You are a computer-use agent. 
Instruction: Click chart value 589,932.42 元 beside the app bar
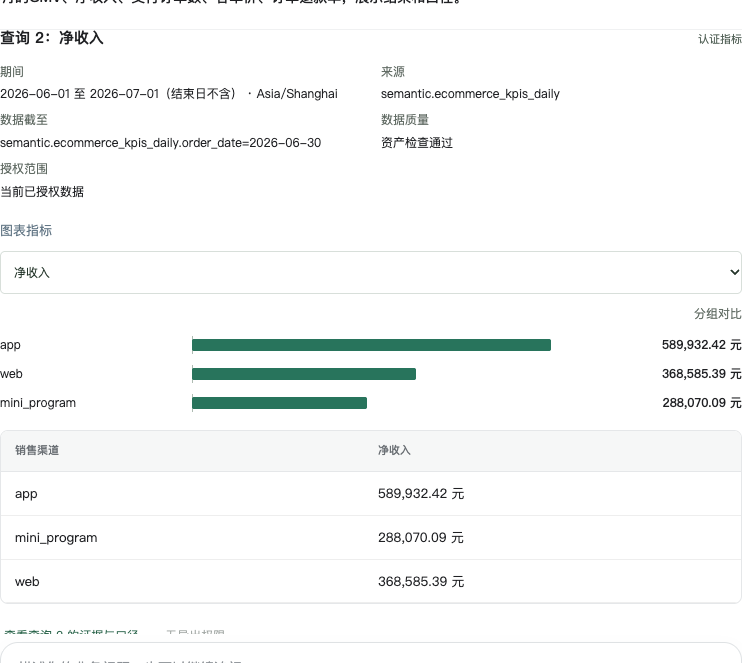pyautogui.click(x=701, y=345)
